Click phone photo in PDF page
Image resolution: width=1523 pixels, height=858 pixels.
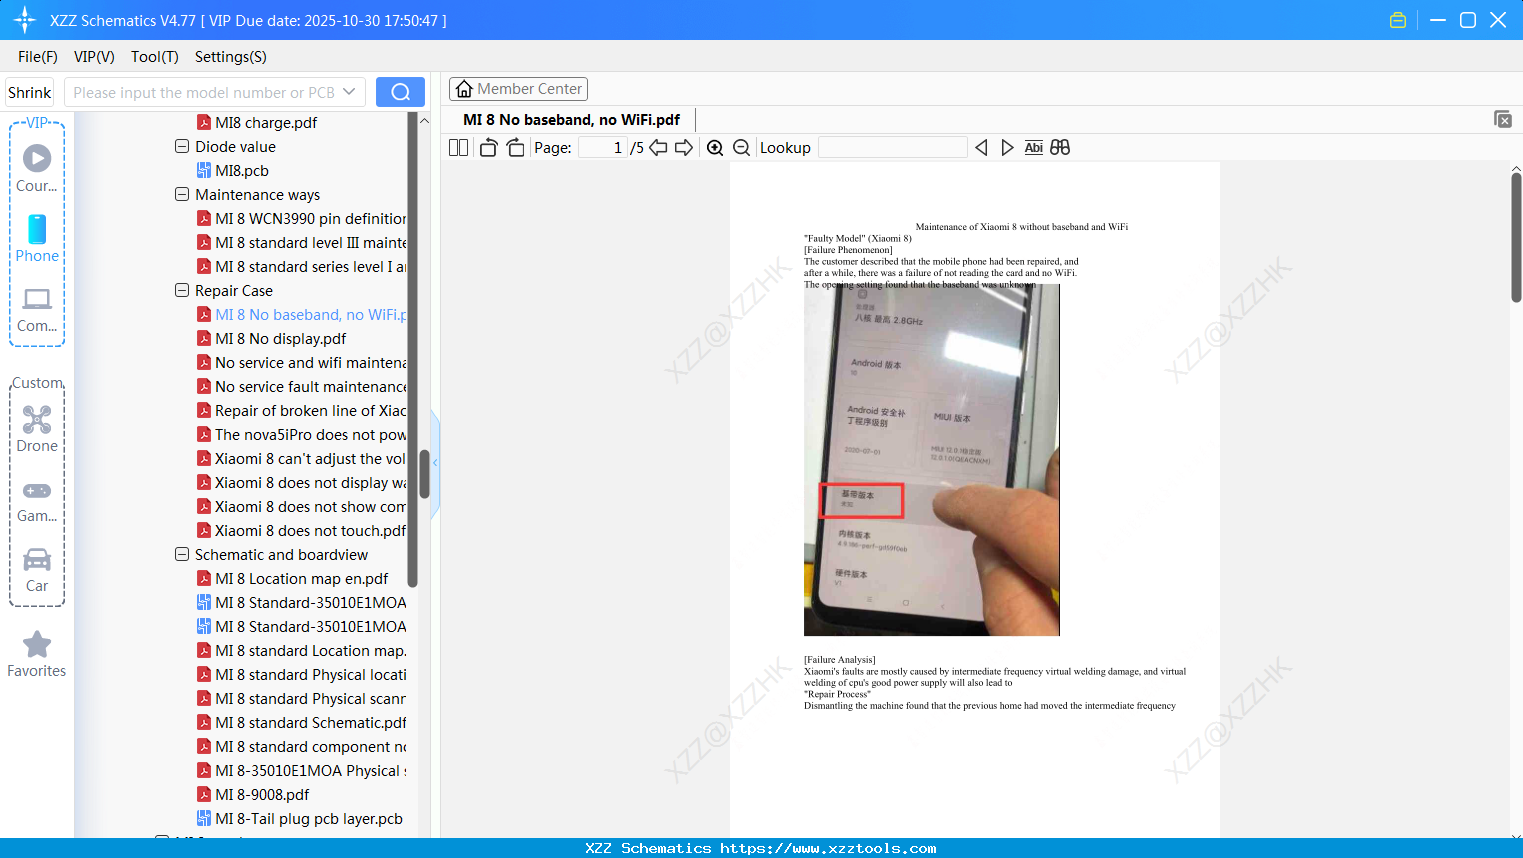click(932, 460)
